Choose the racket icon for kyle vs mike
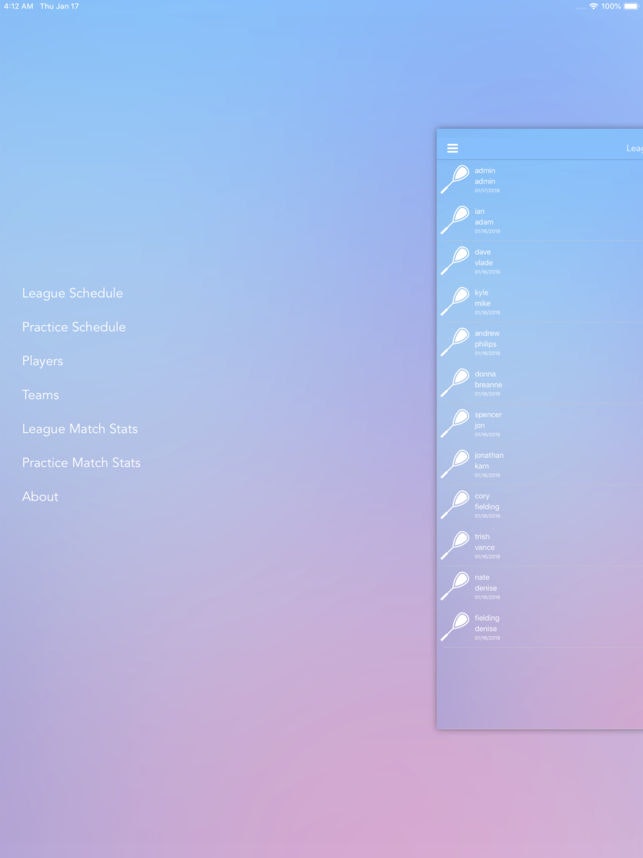 [455, 301]
